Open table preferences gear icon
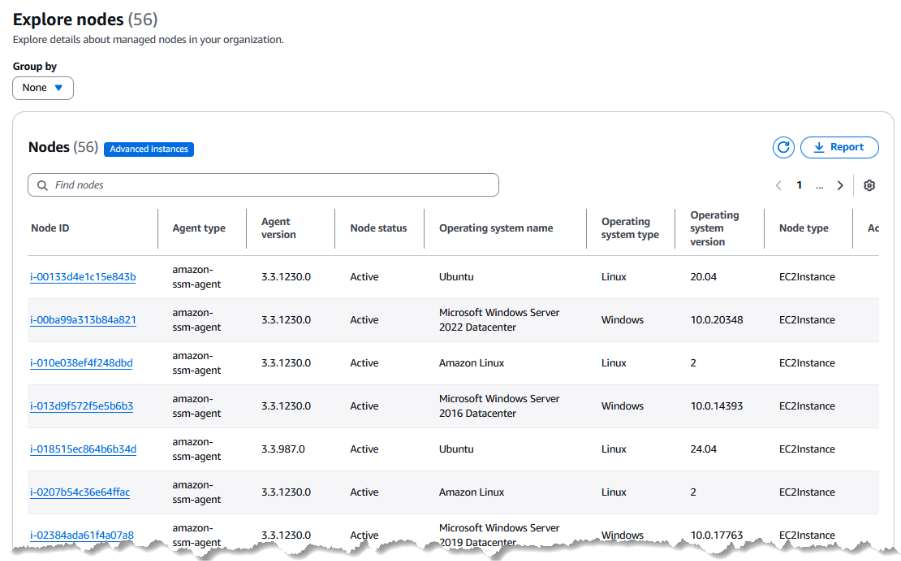The height and width of the screenshot is (561, 901). coord(869,186)
